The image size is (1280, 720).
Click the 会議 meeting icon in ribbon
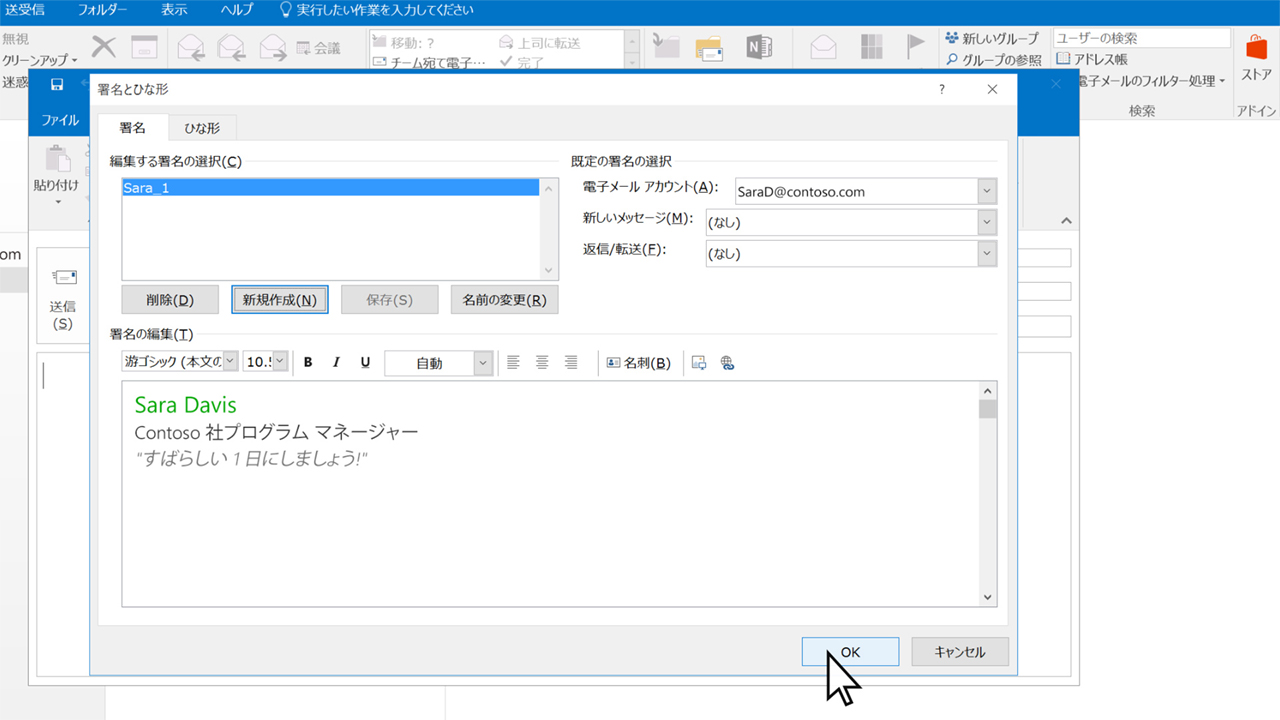(319, 47)
